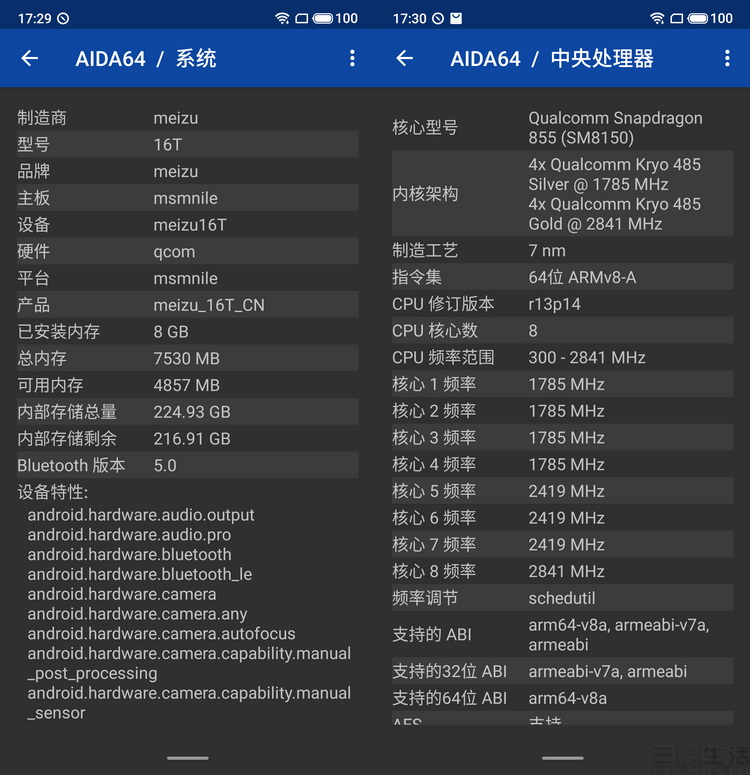Open overflow menu on 系统 screen

pos(352,58)
